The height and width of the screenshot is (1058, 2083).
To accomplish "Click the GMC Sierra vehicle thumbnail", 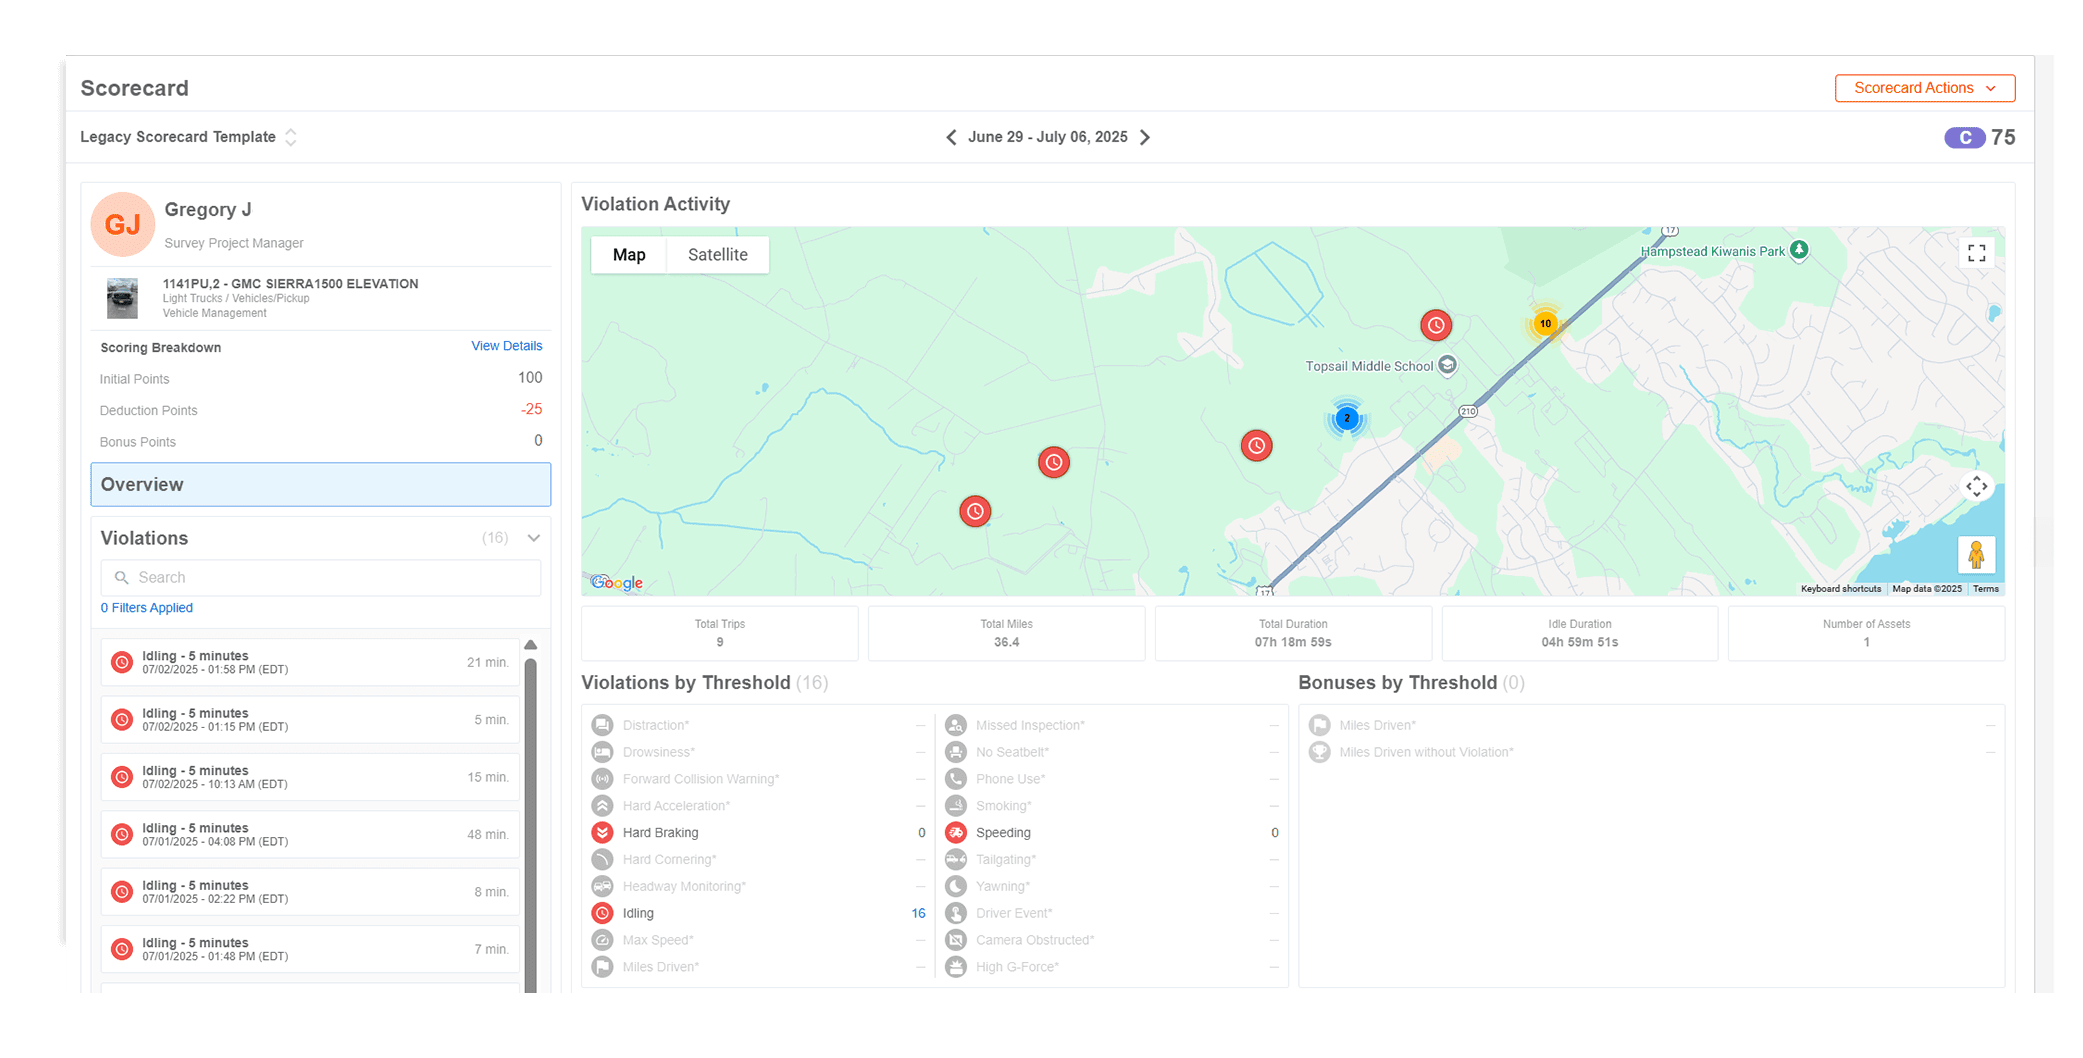I will pyautogui.click(x=123, y=298).
